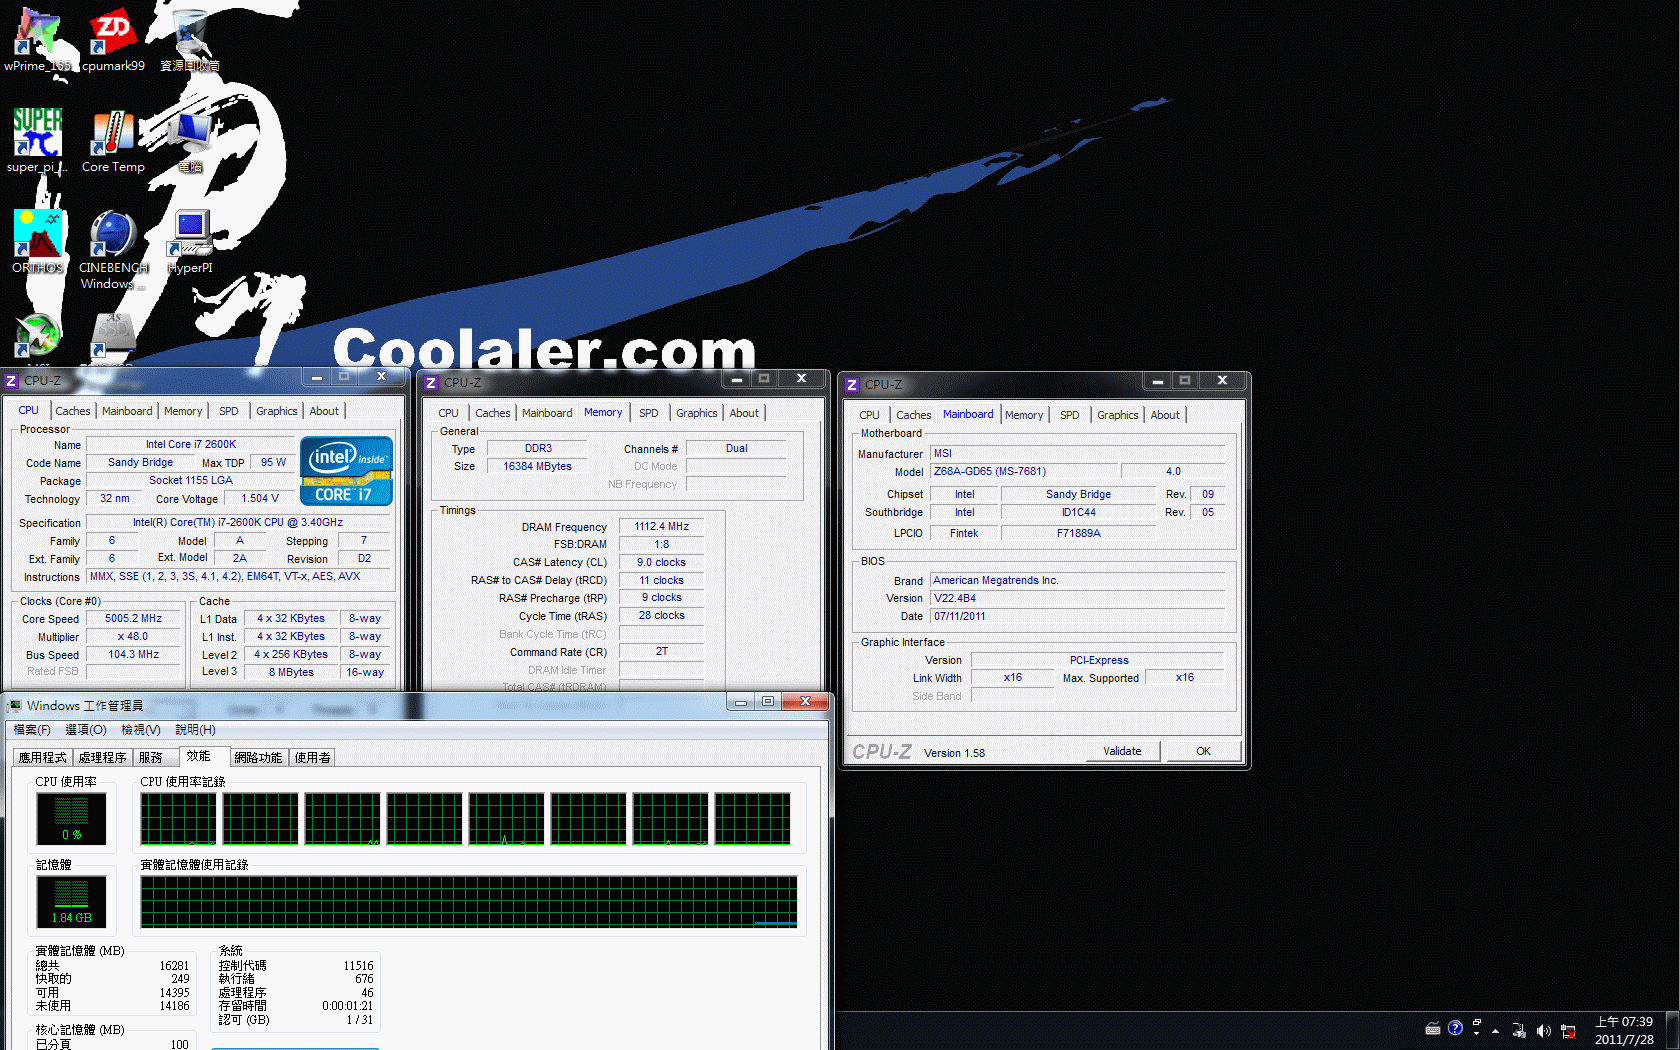Open Mainboard tab in left CPU-Z

[127, 411]
